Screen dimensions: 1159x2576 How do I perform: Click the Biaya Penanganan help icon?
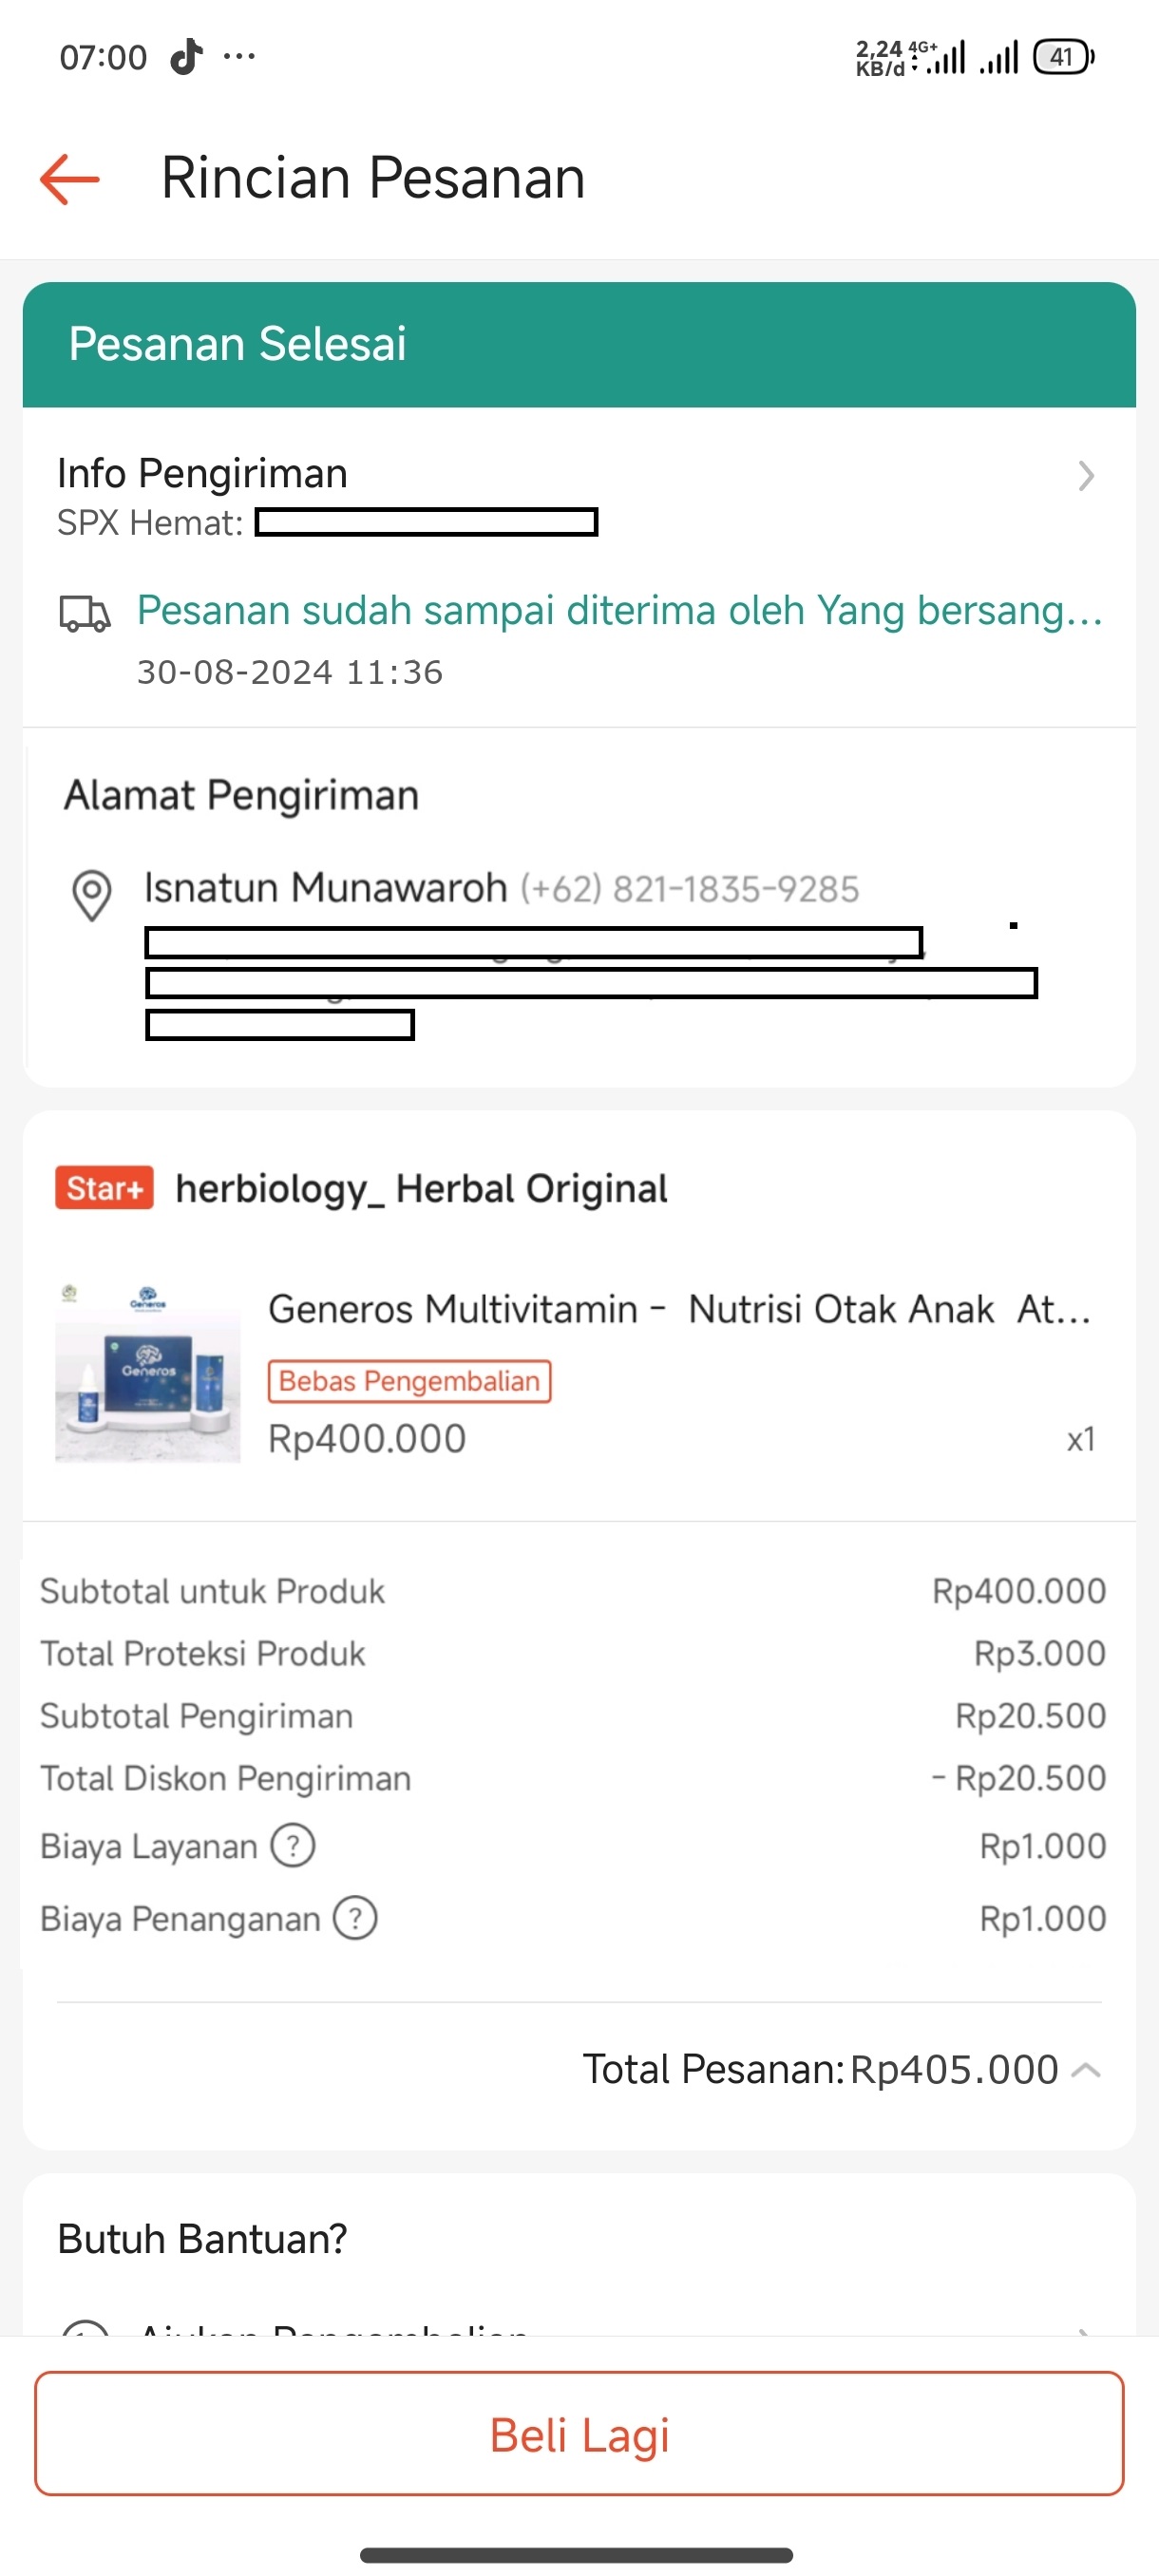[355, 1918]
